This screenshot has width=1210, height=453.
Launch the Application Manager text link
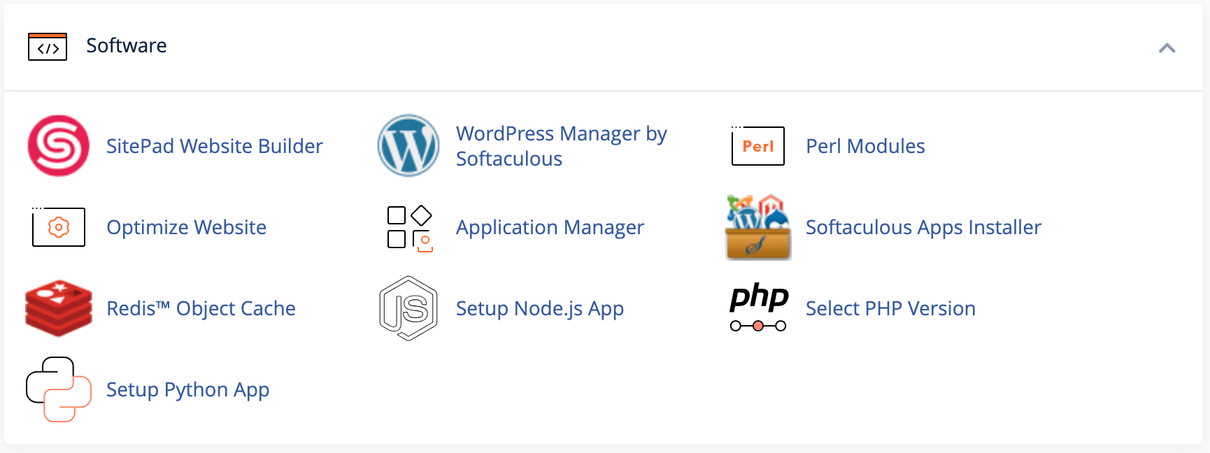coord(549,228)
